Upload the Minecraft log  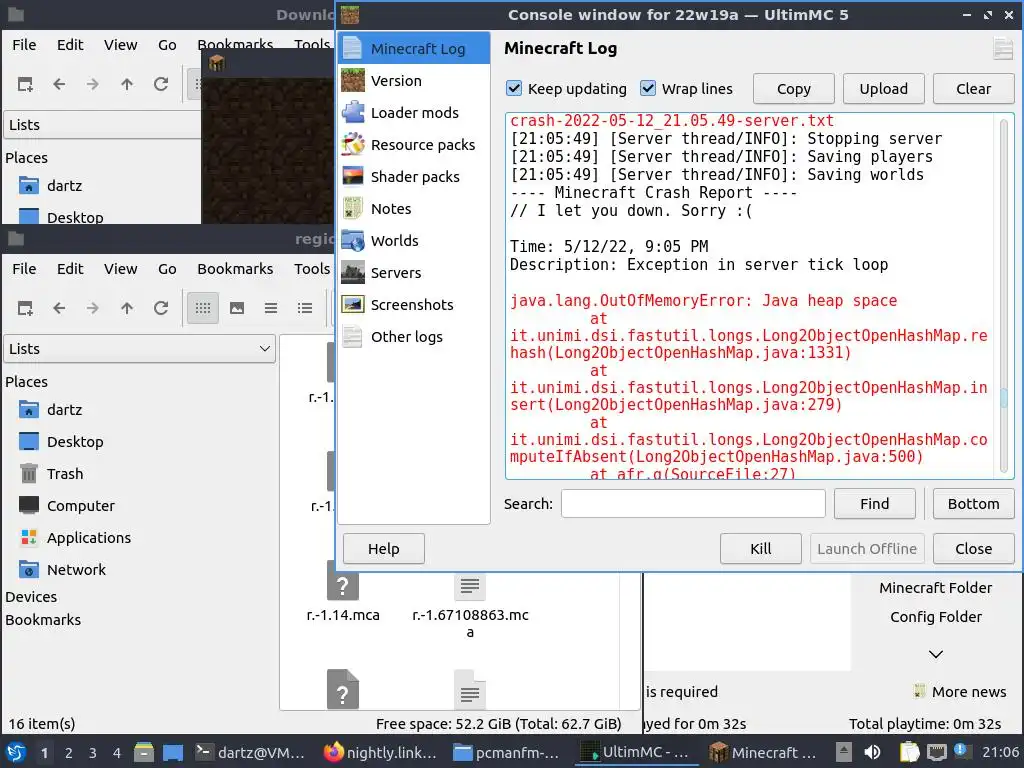(884, 89)
